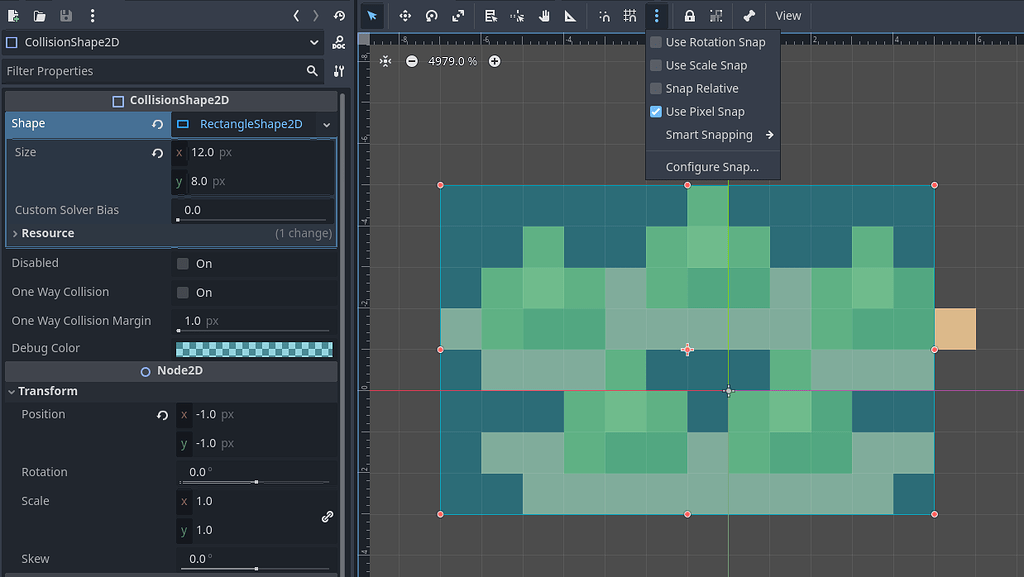Select the Move tool in the canvas toolbar
Image resolution: width=1024 pixels, height=577 pixels.
point(406,15)
